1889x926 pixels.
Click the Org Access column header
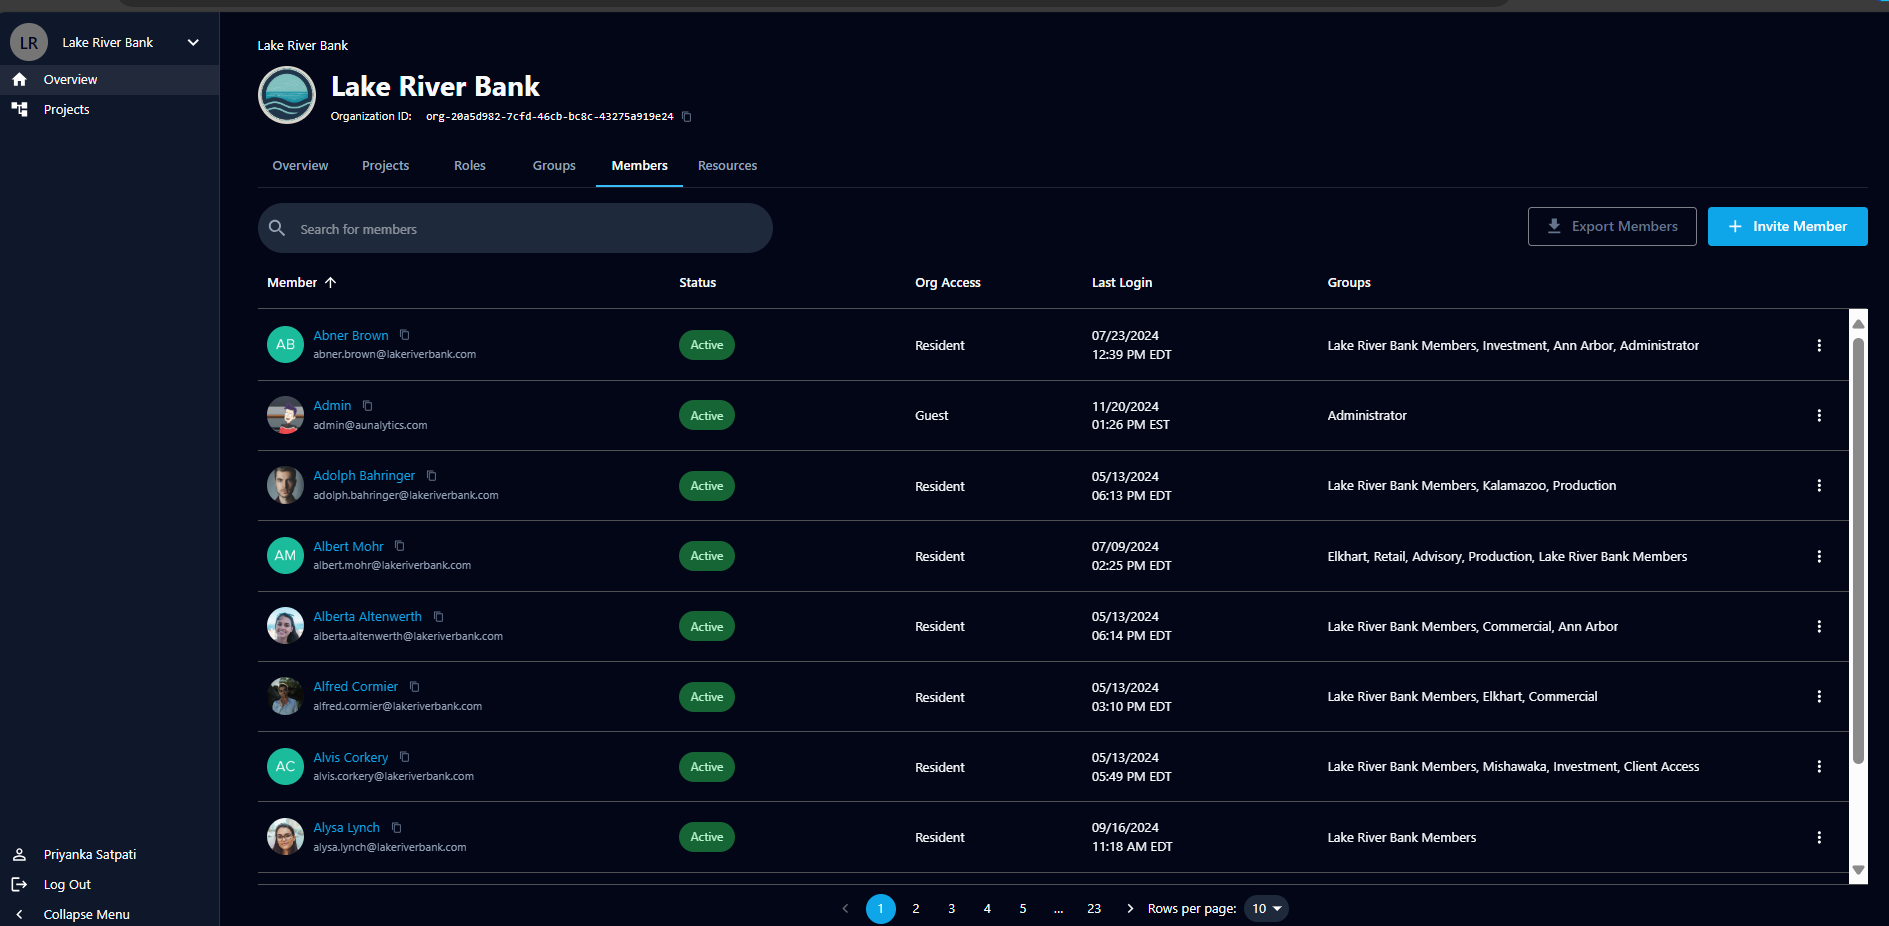[948, 282]
